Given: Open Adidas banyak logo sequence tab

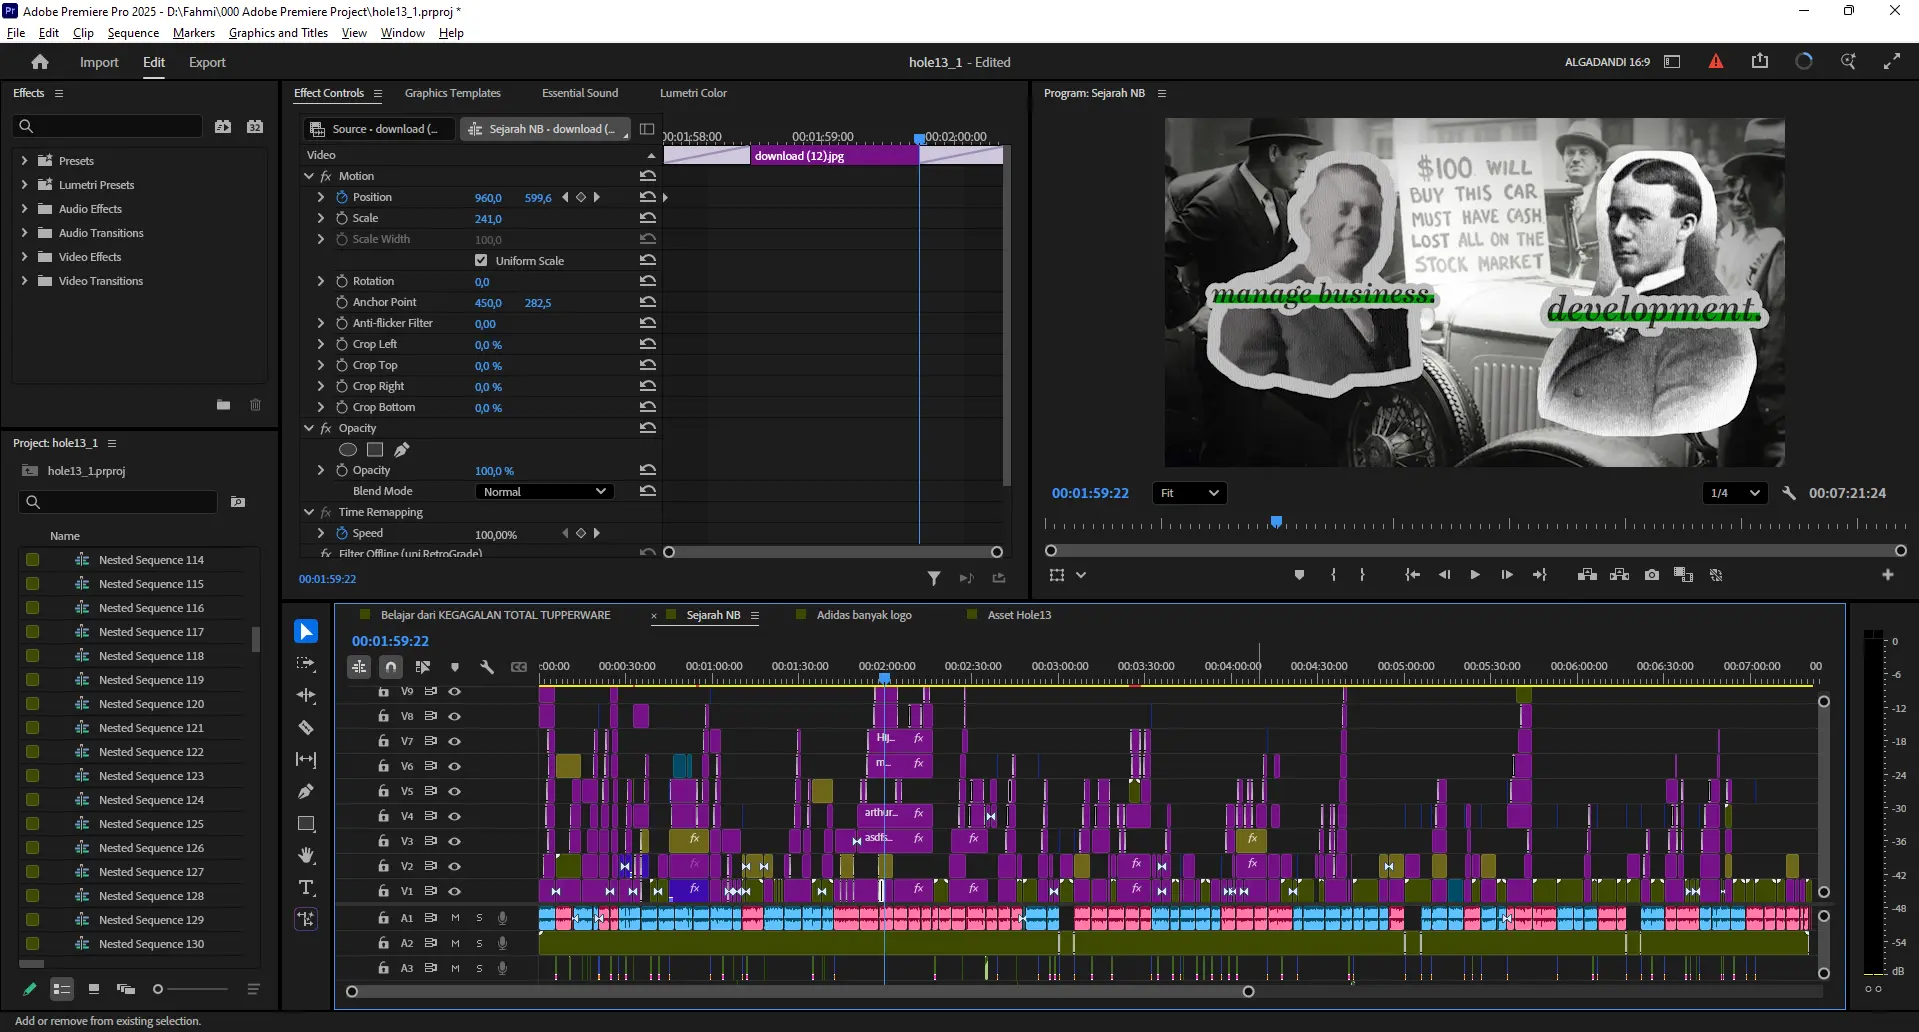Looking at the screenshot, I should point(864,615).
